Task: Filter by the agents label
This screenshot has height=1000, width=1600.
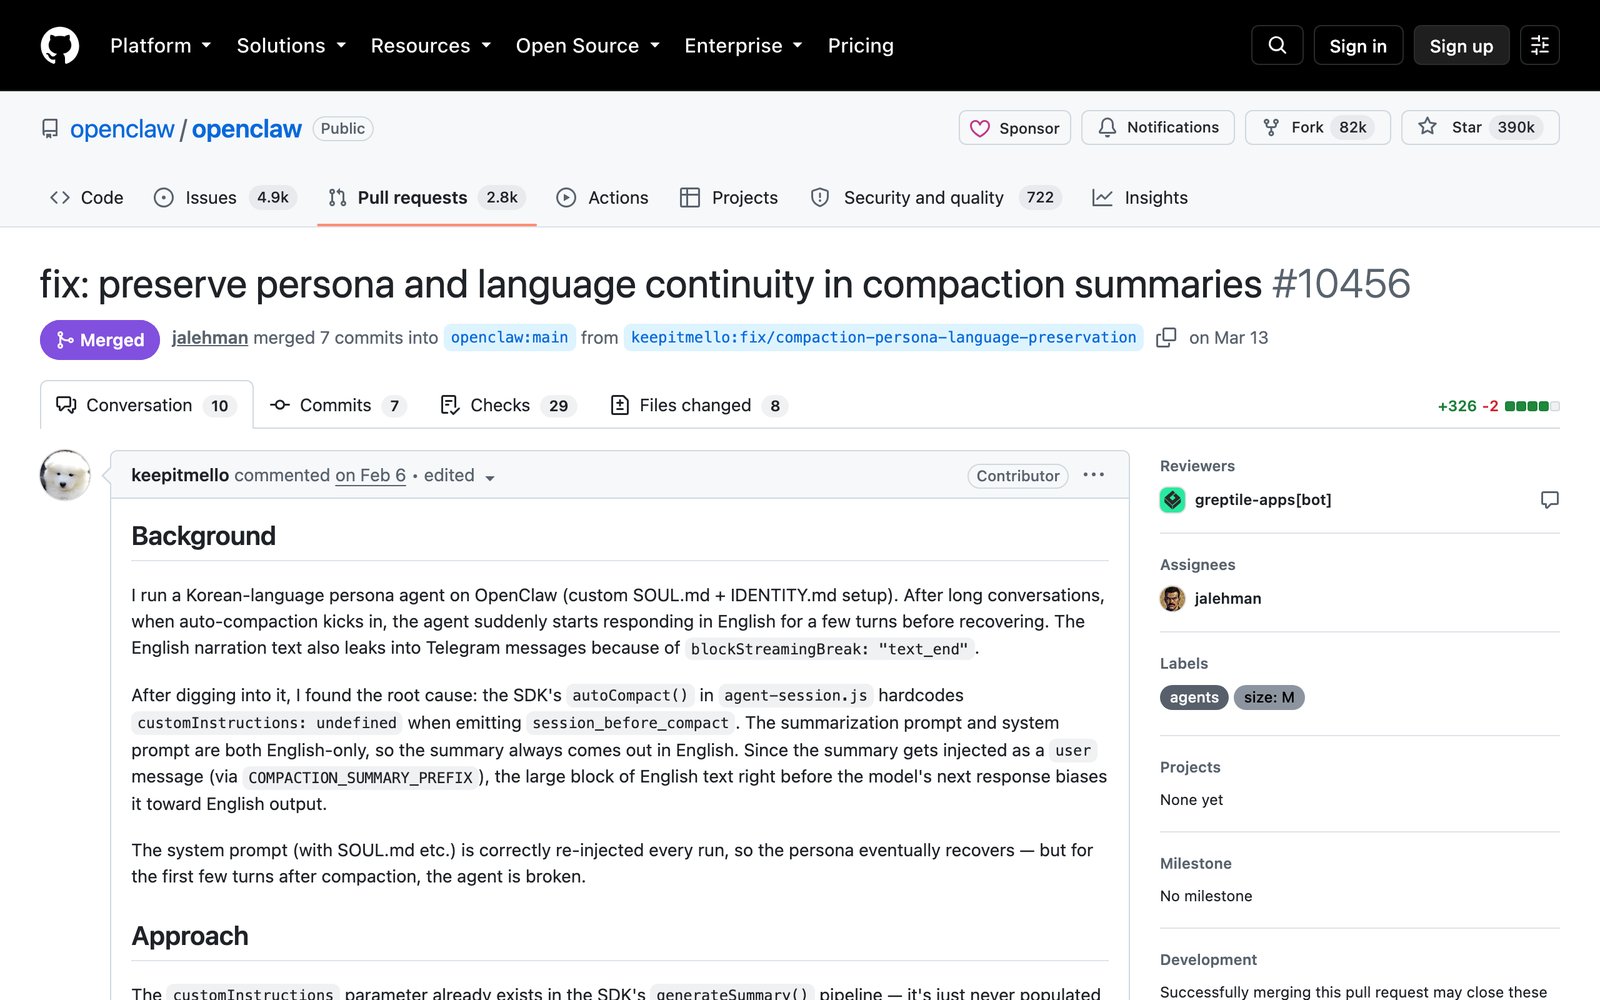Action: 1194,698
